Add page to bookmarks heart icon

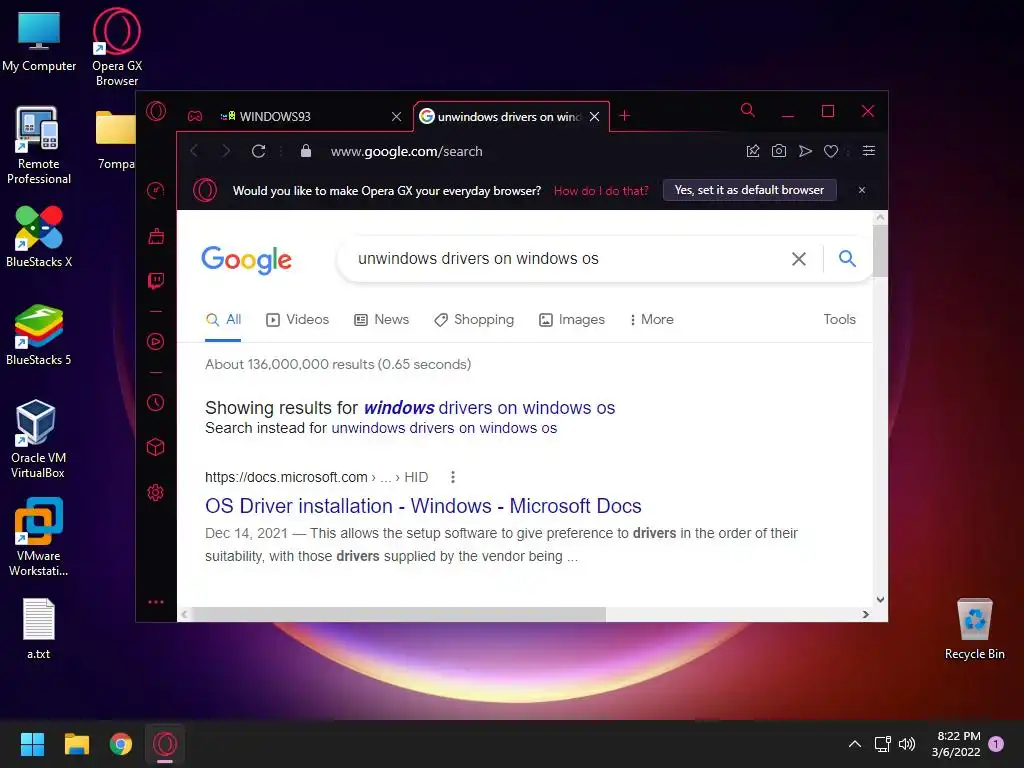coord(831,151)
